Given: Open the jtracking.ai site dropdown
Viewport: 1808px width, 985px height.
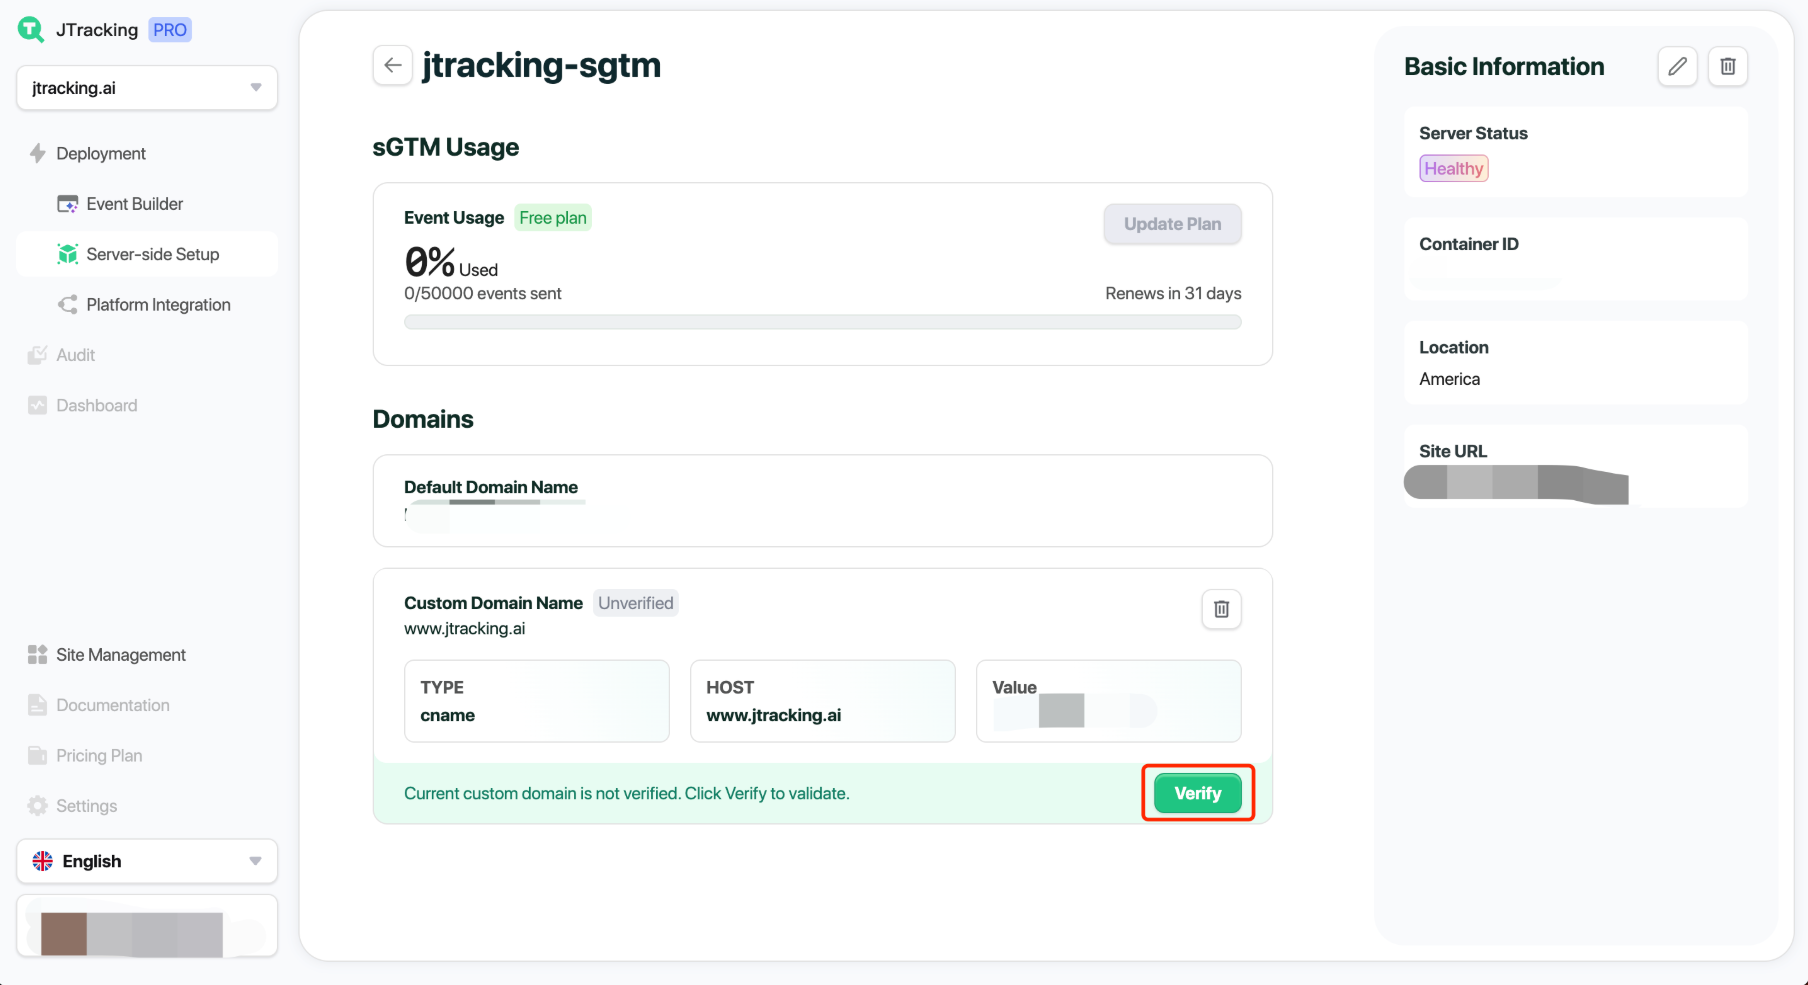Looking at the screenshot, I should click(x=147, y=88).
